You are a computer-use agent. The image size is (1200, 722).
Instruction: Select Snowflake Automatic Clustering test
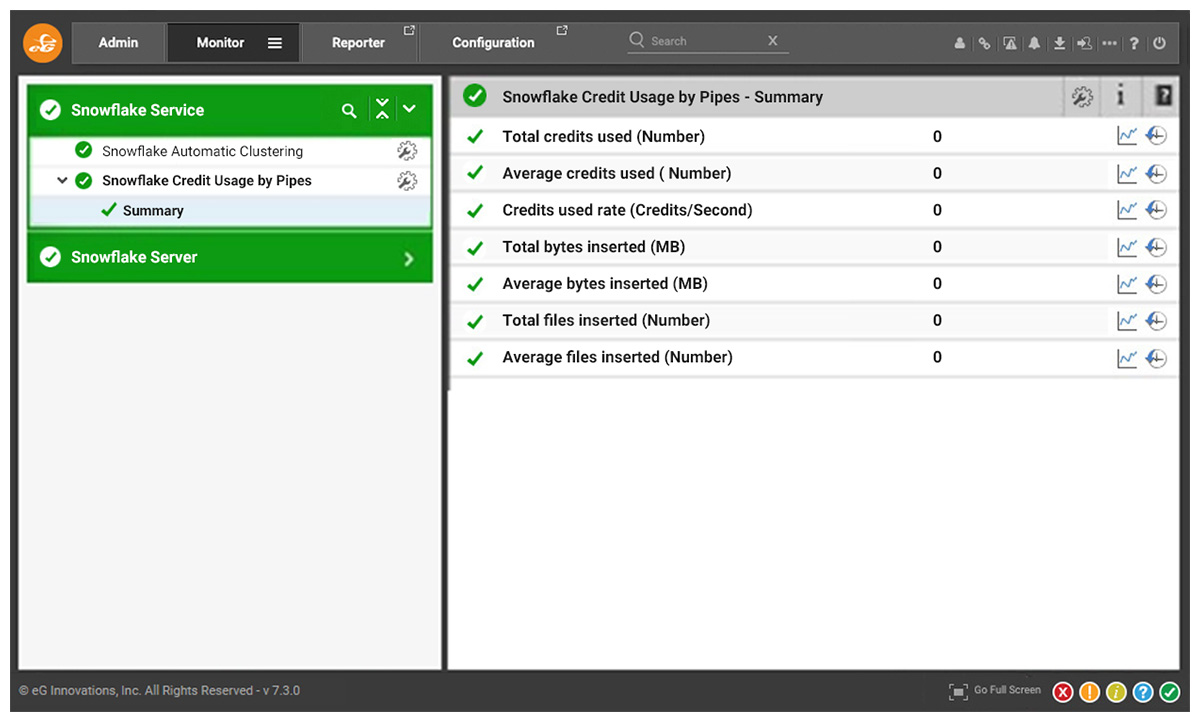pos(202,151)
